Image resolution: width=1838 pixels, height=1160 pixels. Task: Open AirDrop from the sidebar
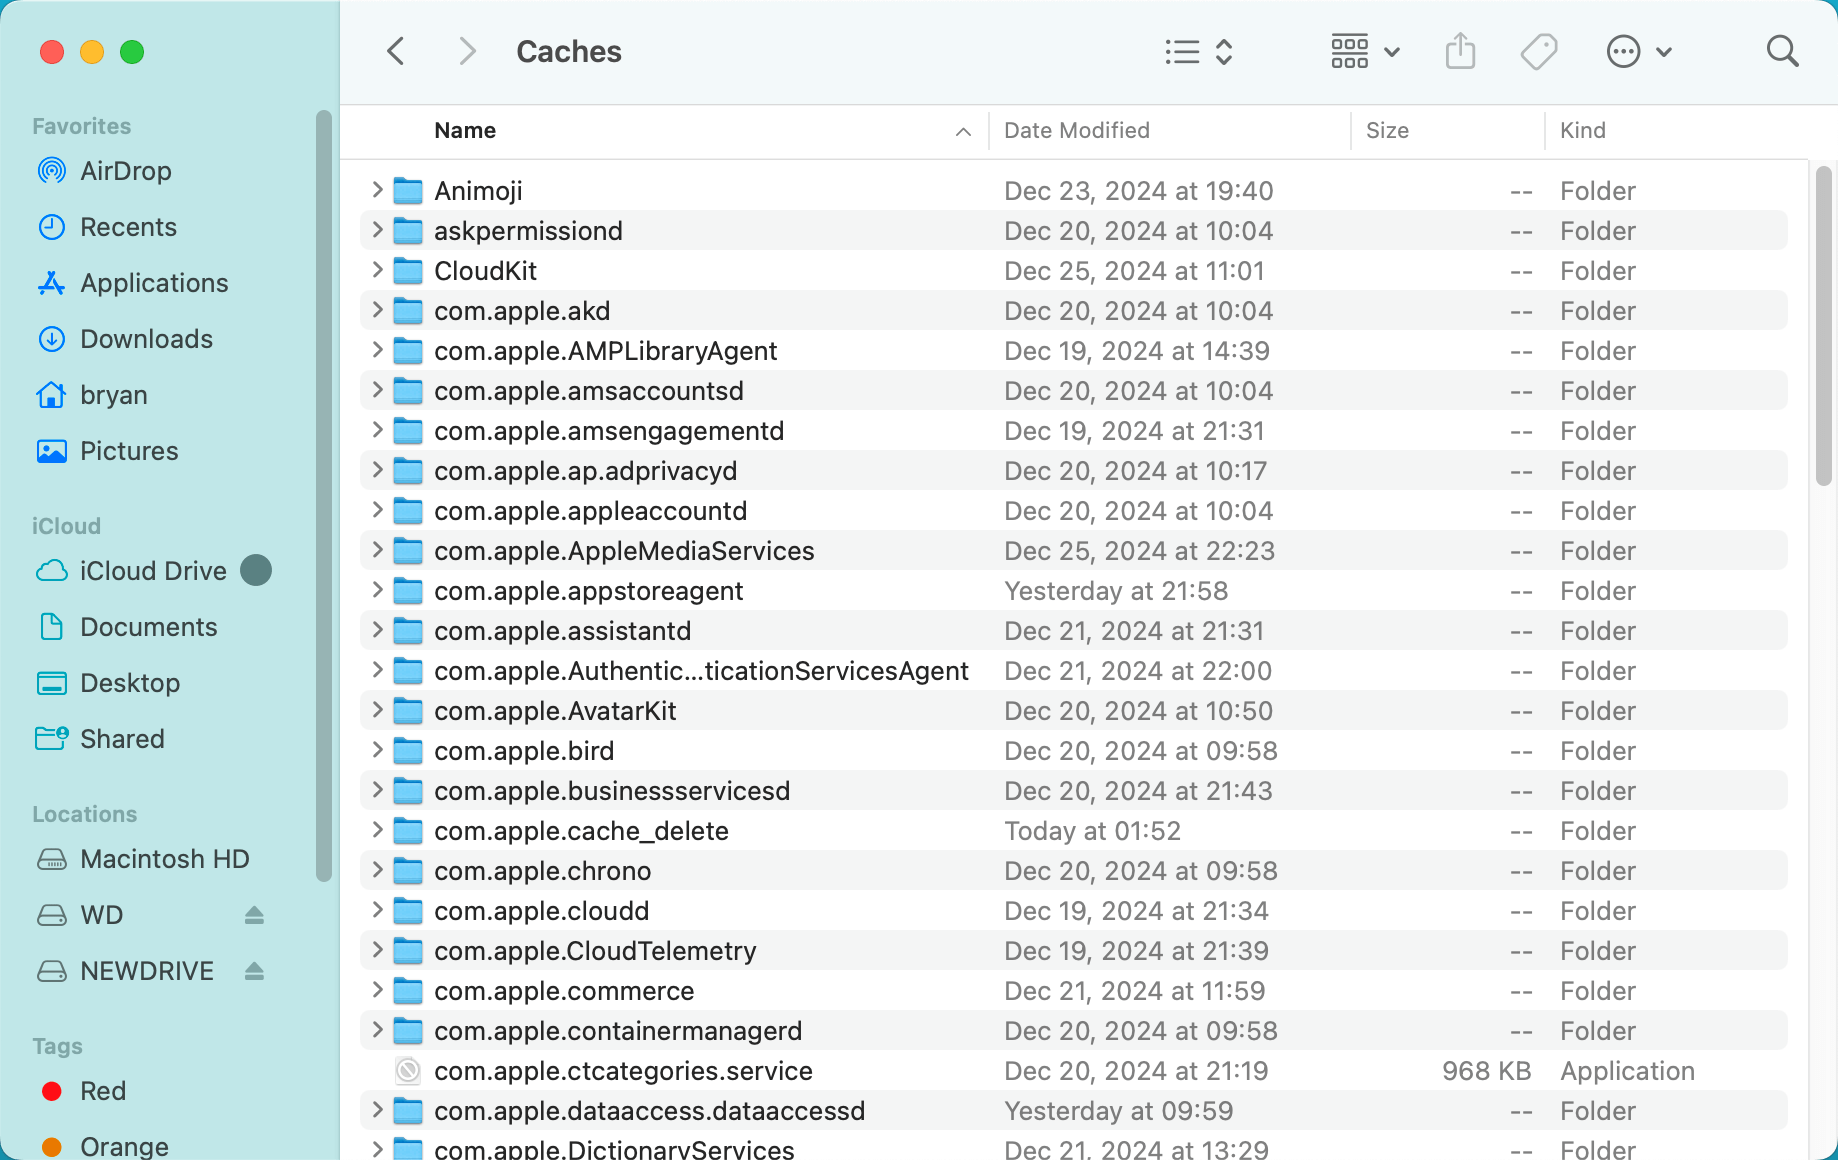[125, 170]
